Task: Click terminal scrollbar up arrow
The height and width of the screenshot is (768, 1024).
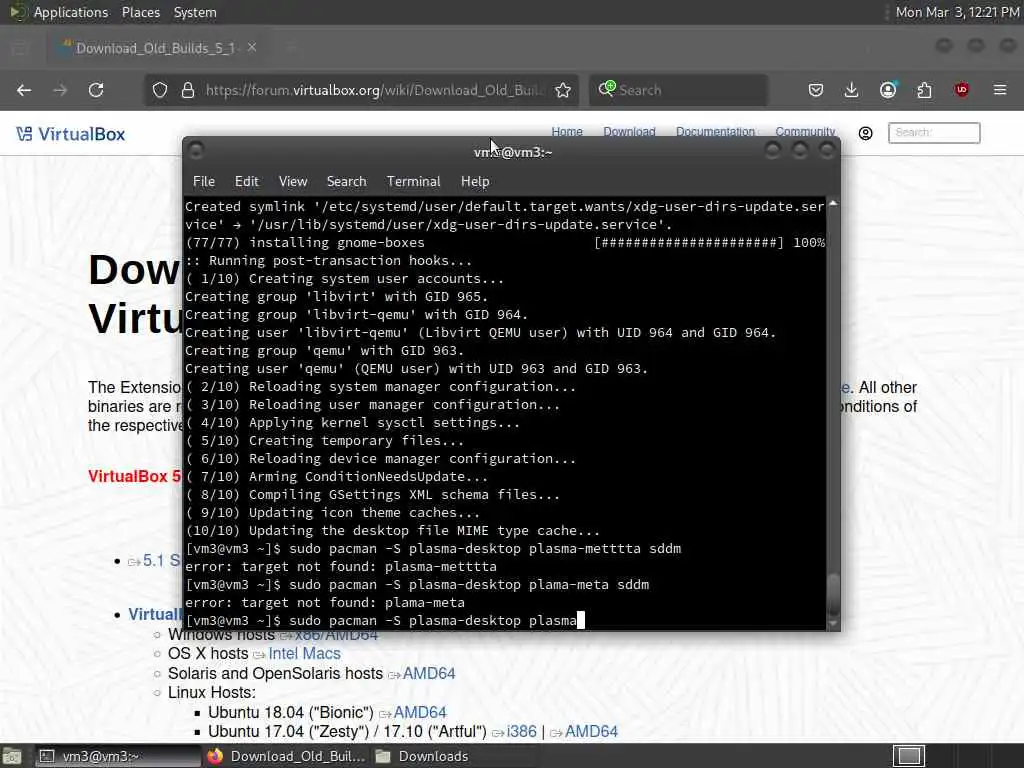Action: click(833, 204)
